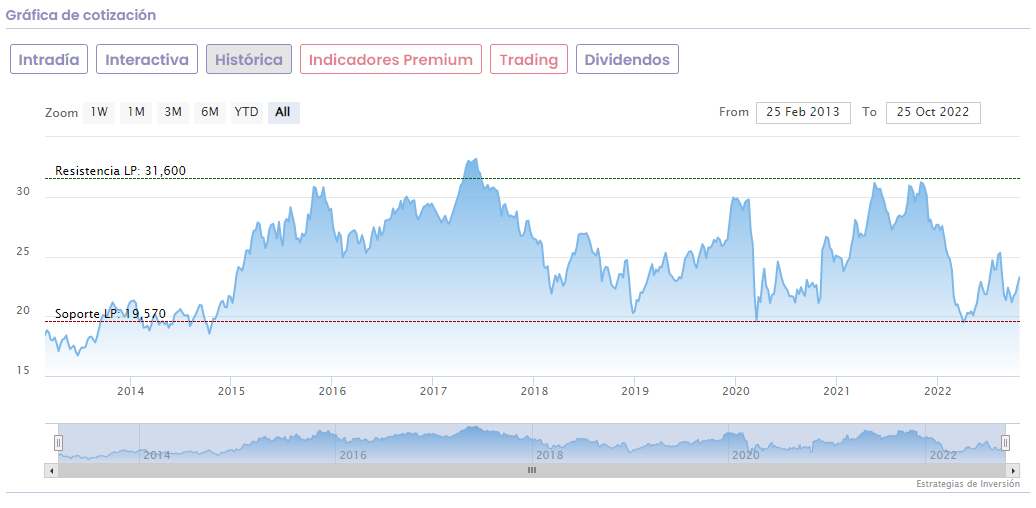Viewport: 1036px width, 508px height.
Task: Open the Intradía chart tab
Action: (x=49, y=60)
